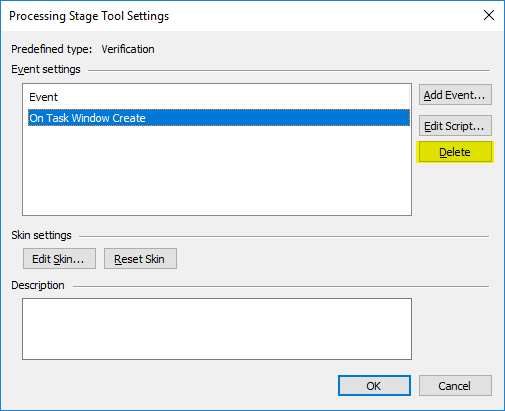This screenshot has width=505, height=411.
Task: Cancel the tool settings dialog
Action: pyautogui.click(x=455, y=386)
